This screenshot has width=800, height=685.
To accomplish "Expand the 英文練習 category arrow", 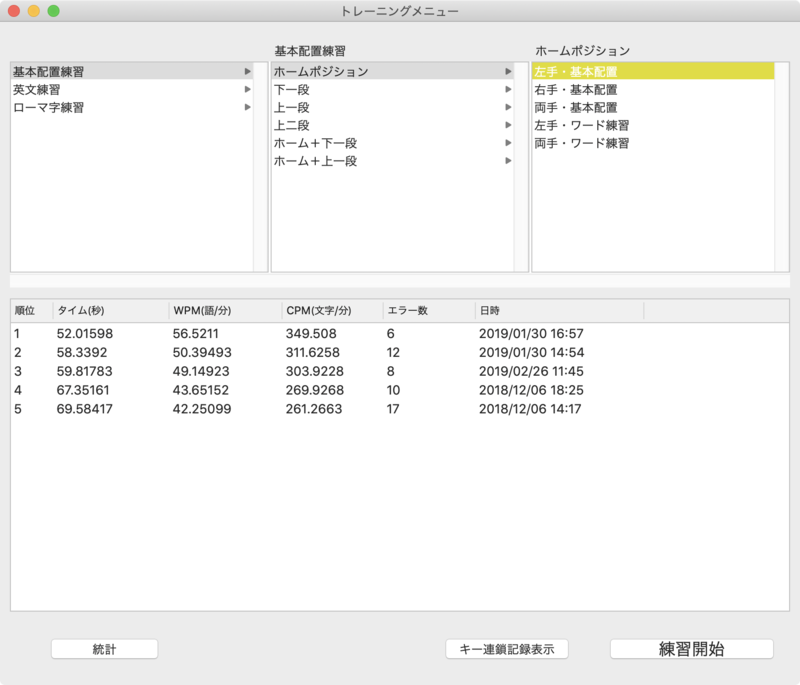I will (247, 89).
